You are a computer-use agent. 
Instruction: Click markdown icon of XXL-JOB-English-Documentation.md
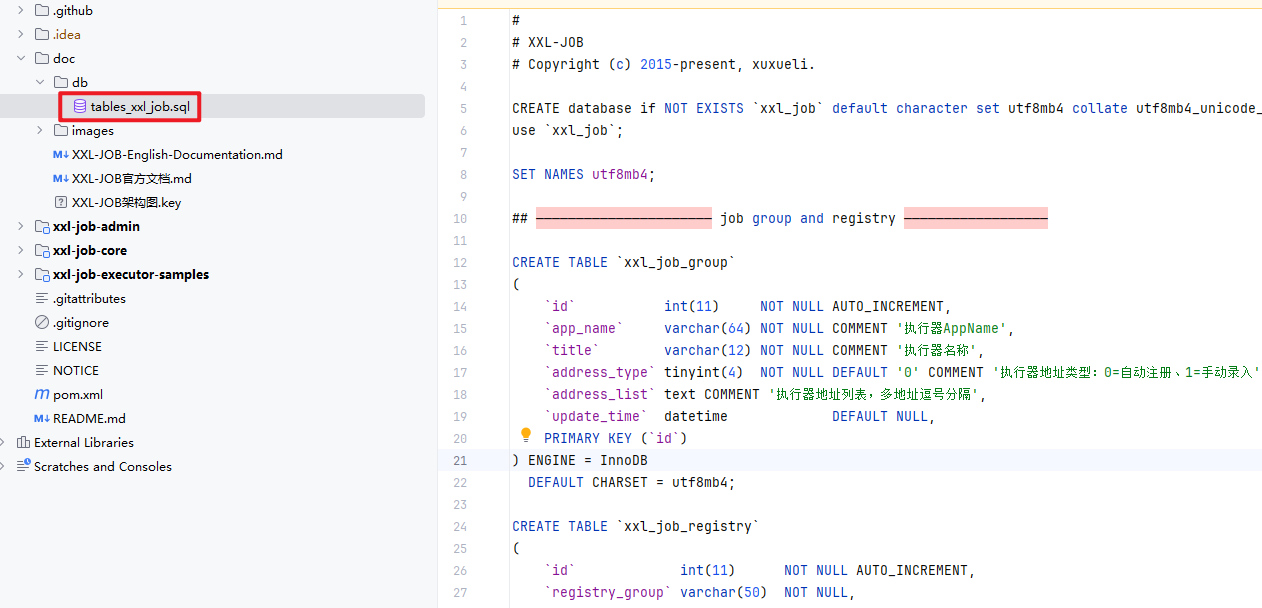coord(60,154)
